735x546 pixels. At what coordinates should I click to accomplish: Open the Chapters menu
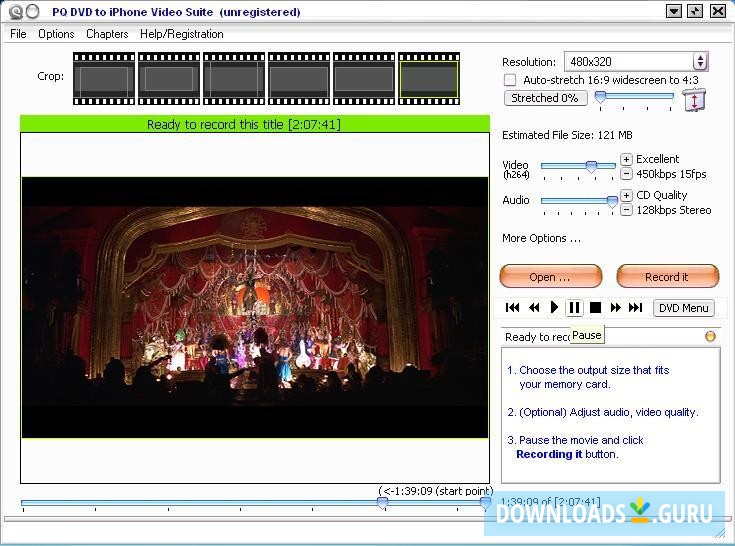(x=107, y=34)
